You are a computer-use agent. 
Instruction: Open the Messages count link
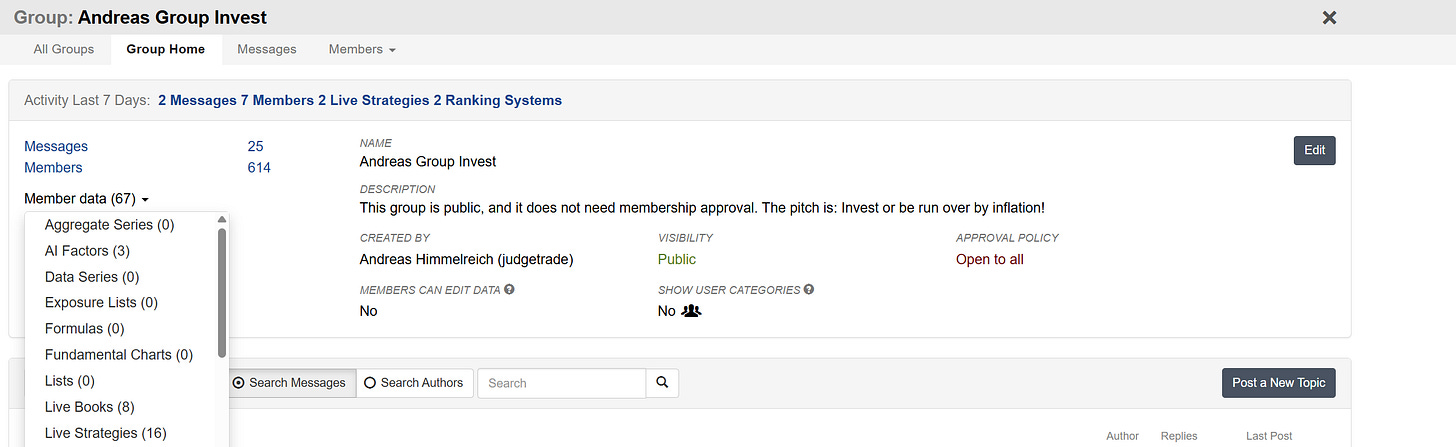point(255,146)
